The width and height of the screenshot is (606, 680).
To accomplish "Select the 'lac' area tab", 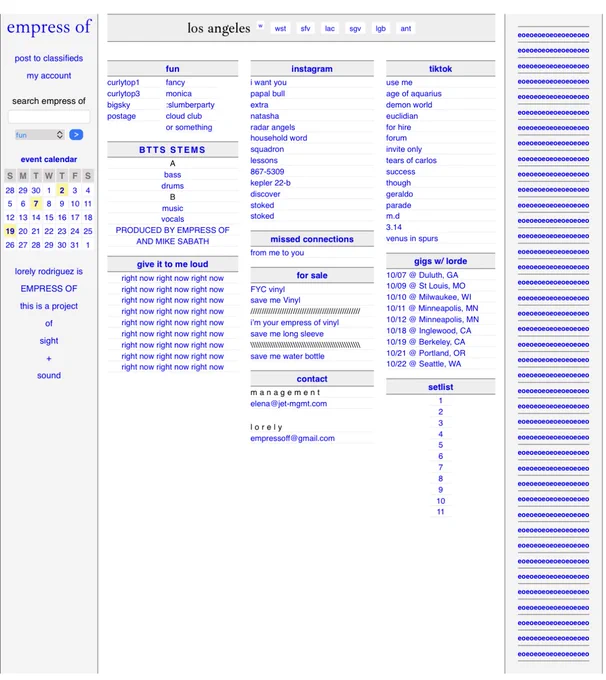I will click(x=330, y=29).
